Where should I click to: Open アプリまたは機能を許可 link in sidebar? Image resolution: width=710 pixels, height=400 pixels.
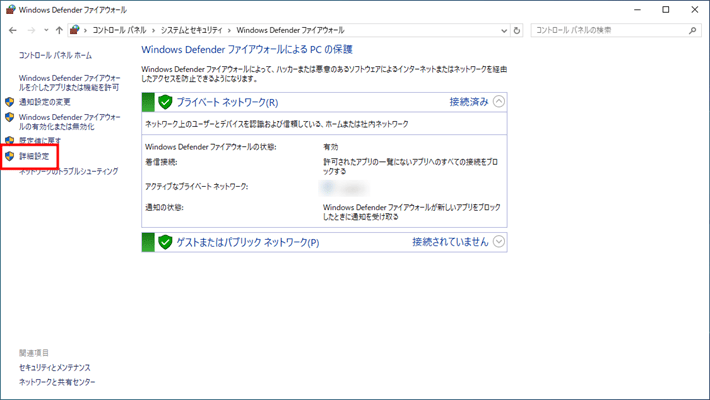69,82
